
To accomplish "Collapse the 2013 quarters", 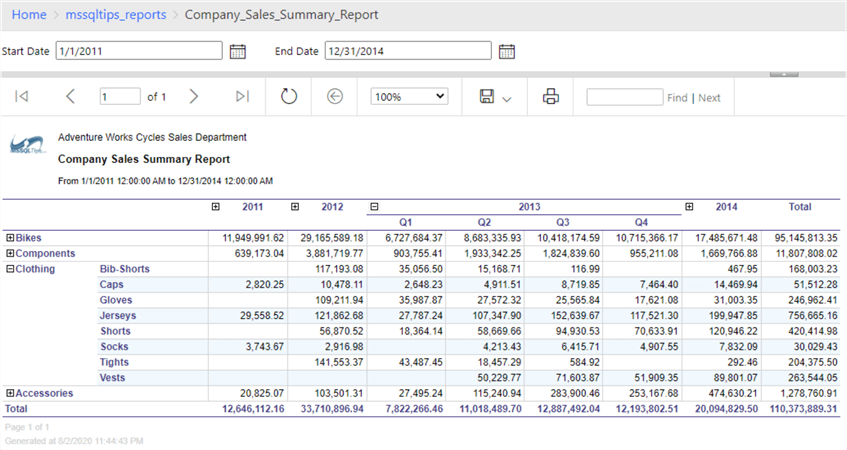I will [375, 207].
